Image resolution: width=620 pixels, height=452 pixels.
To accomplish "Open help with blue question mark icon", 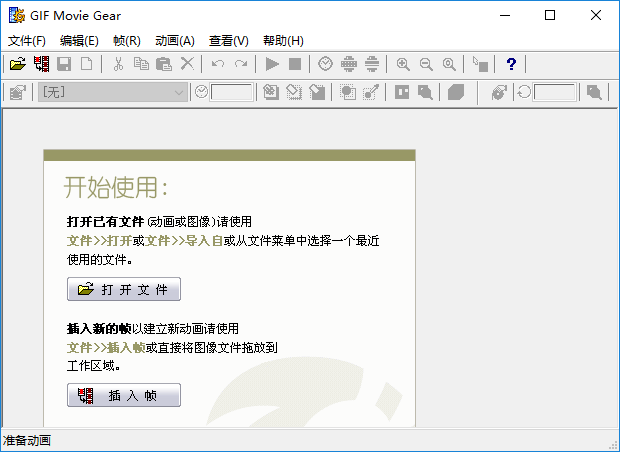I will coord(511,64).
